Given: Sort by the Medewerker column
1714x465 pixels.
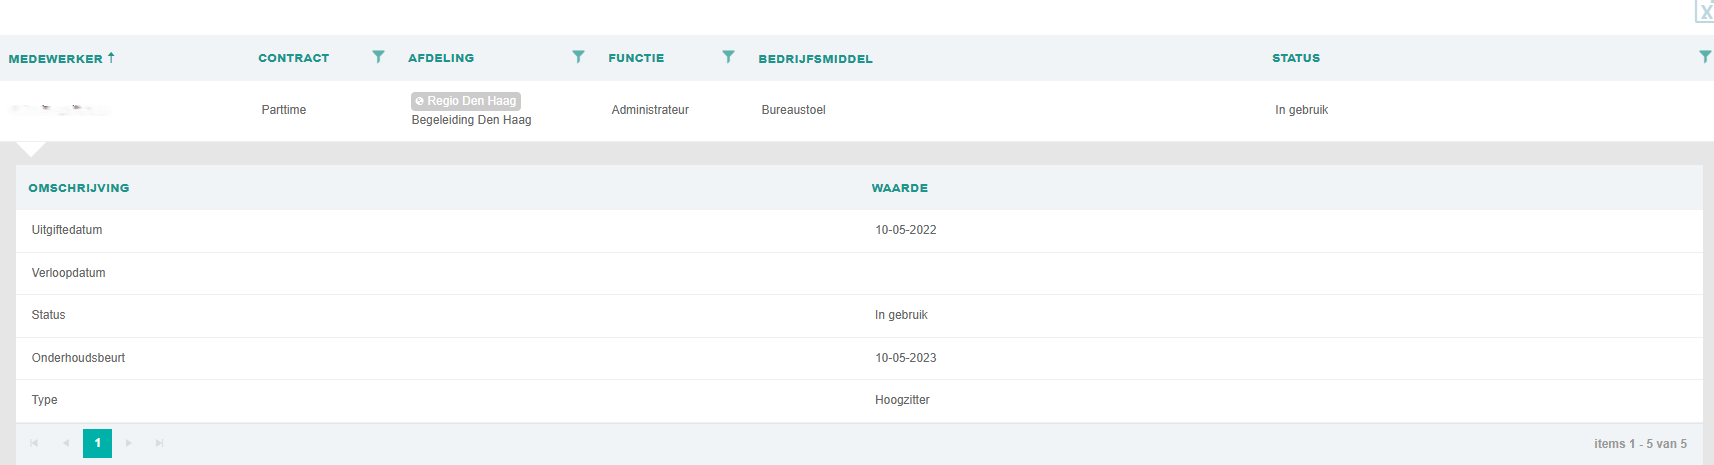Looking at the screenshot, I should (56, 59).
